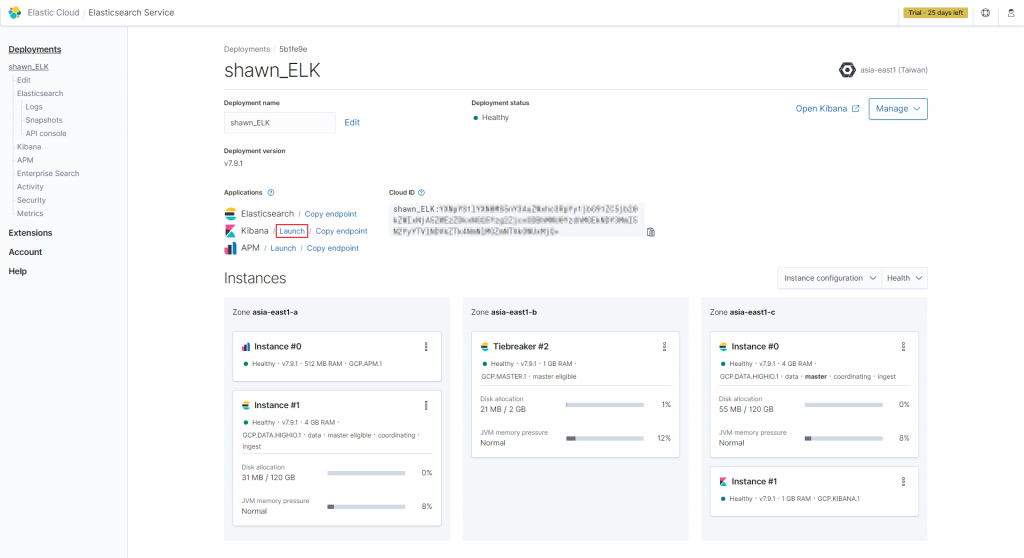Click Tiebreaker #2 disk allocation bar
1024x558 pixels.
pos(605,405)
